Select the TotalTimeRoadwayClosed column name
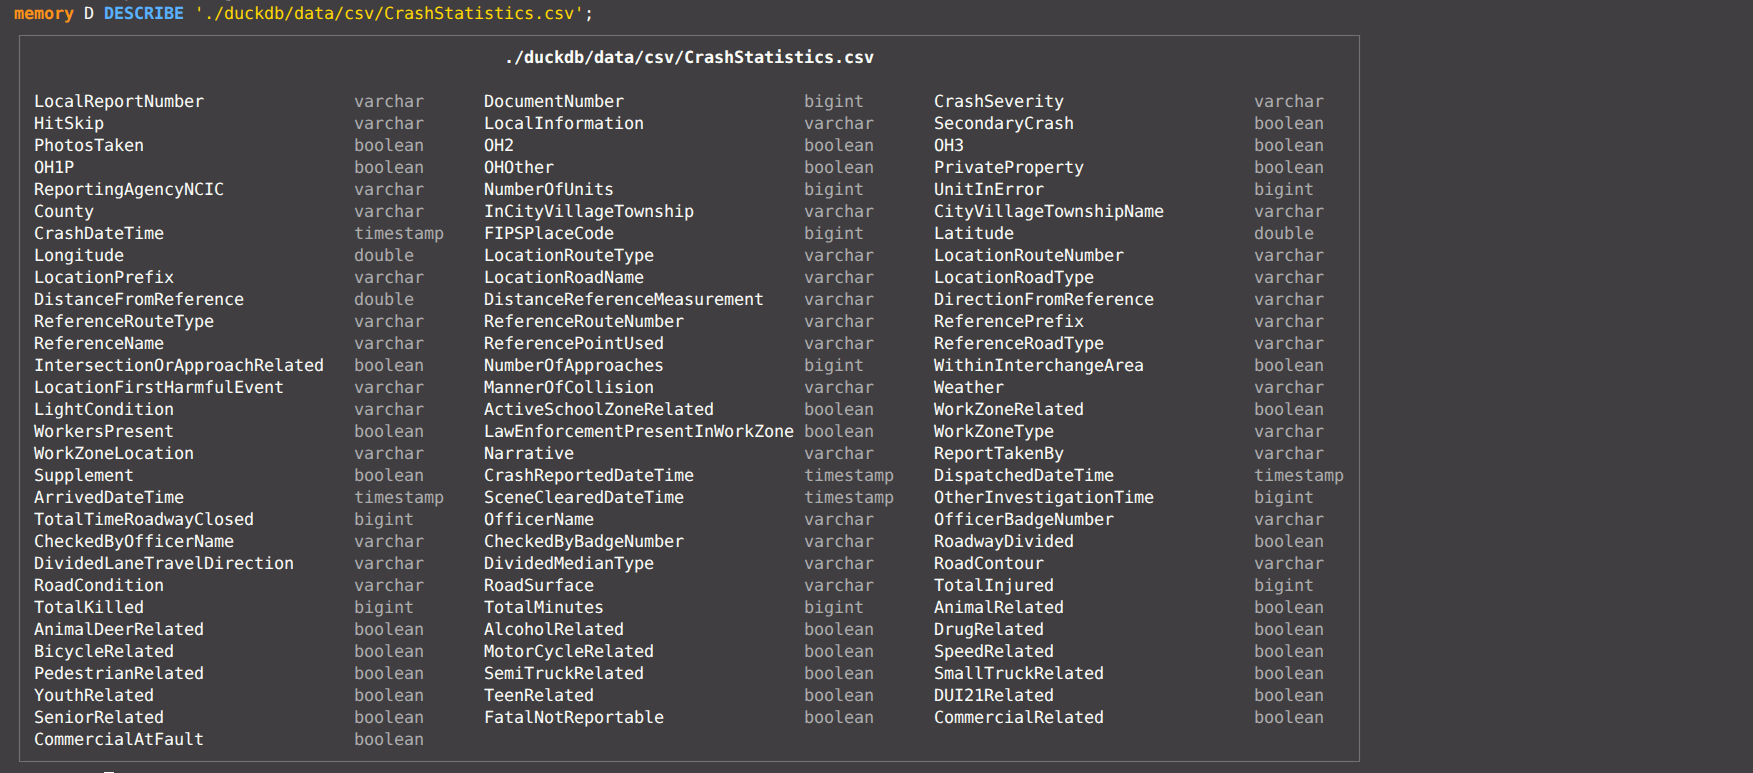The height and width of the screenshot is (773, 1753). point(144,520)
